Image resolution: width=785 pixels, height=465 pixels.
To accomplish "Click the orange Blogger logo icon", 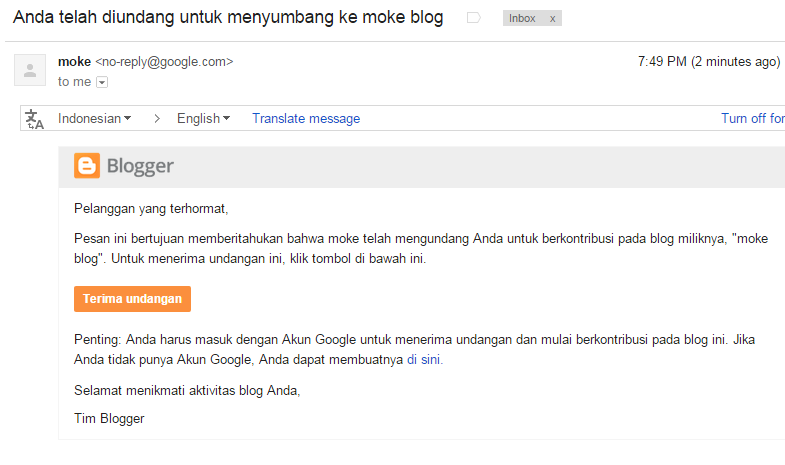I will click(x=87, y=166).
